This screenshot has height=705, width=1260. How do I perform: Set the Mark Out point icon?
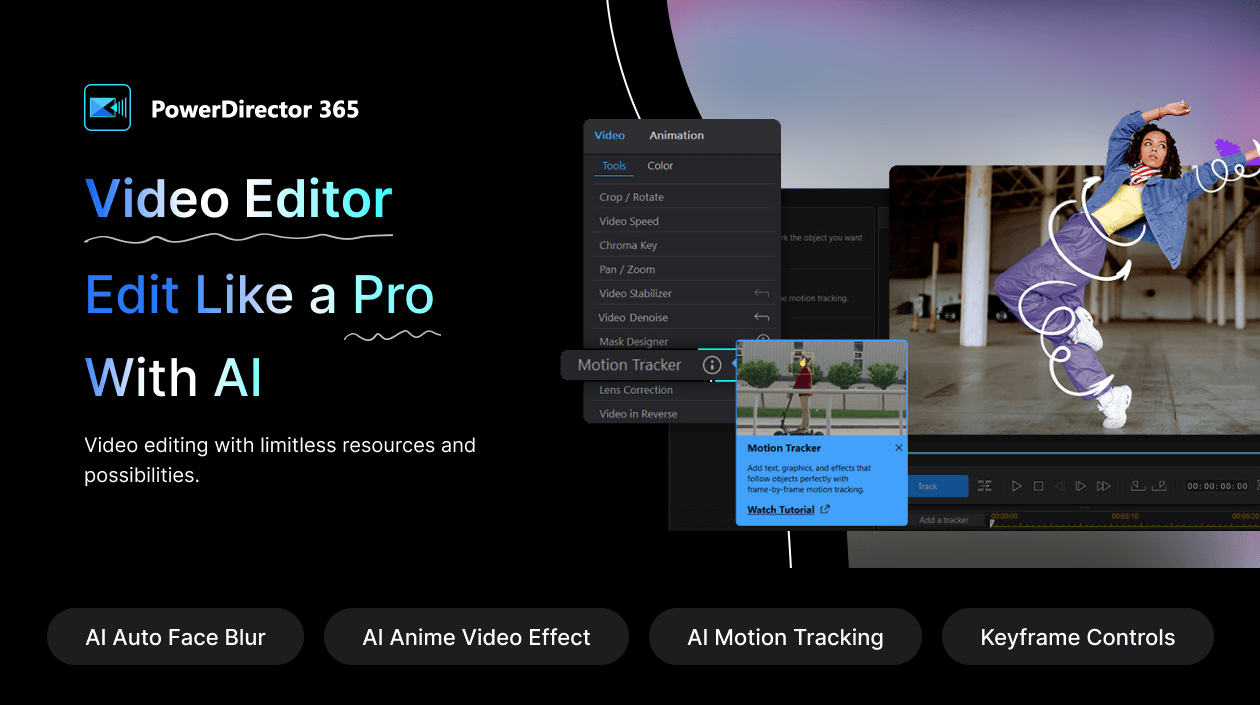pyautogui.click(x=1159, y=486)
